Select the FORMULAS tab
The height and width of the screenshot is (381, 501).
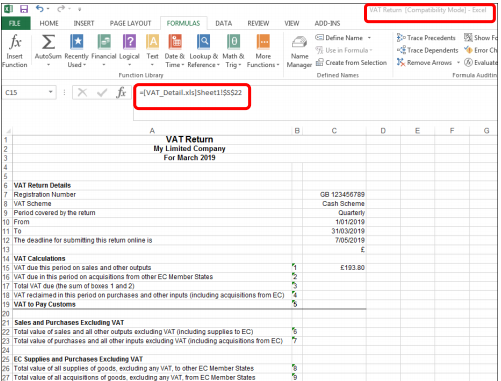183,23
